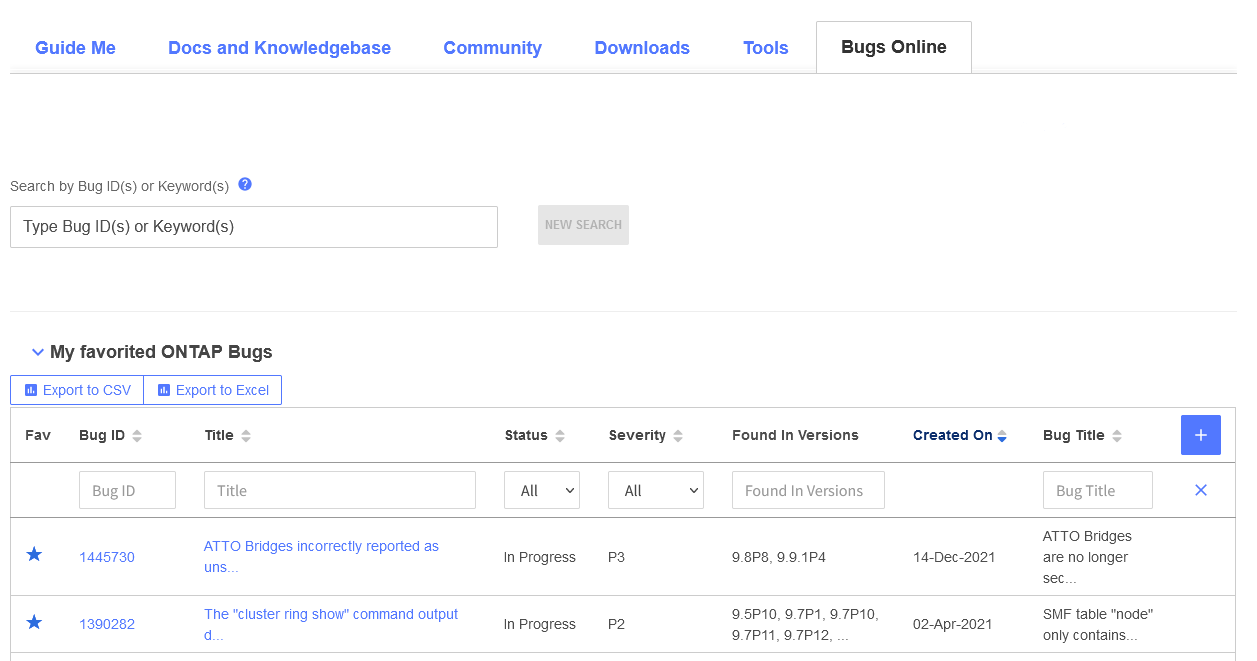Click the blue plus add column button

coord(1200,435)
